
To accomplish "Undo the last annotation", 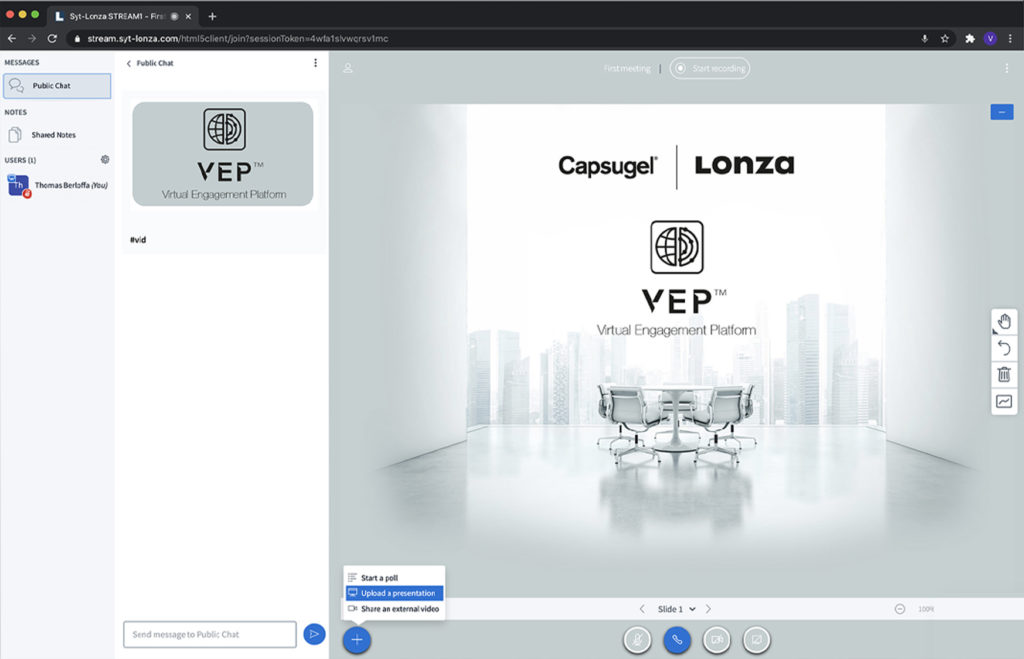I will coord(1004,348).
